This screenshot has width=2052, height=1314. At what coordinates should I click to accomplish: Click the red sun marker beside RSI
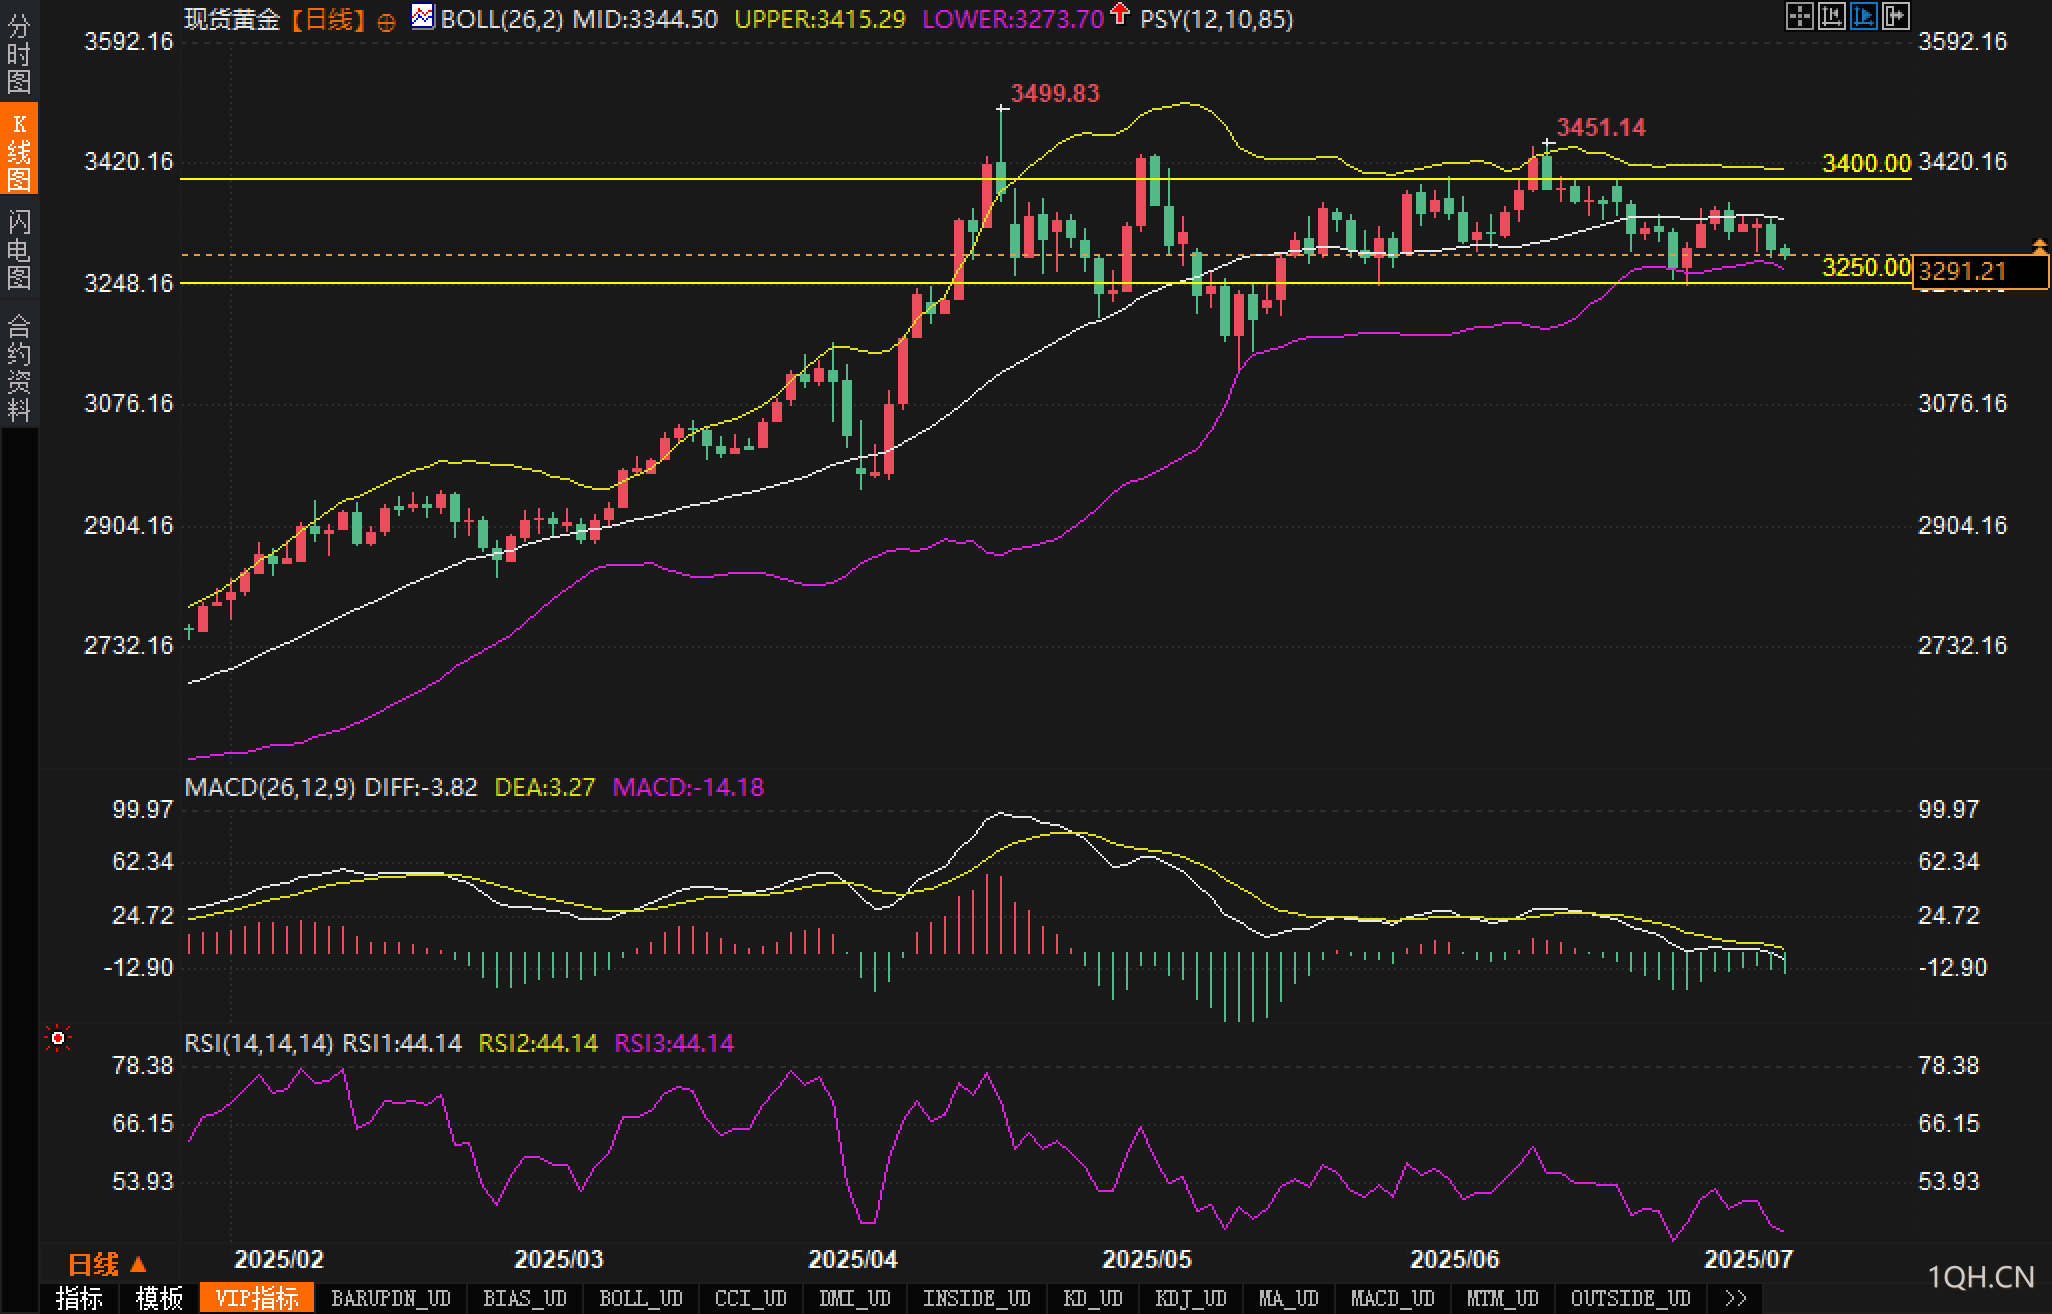58,1040
